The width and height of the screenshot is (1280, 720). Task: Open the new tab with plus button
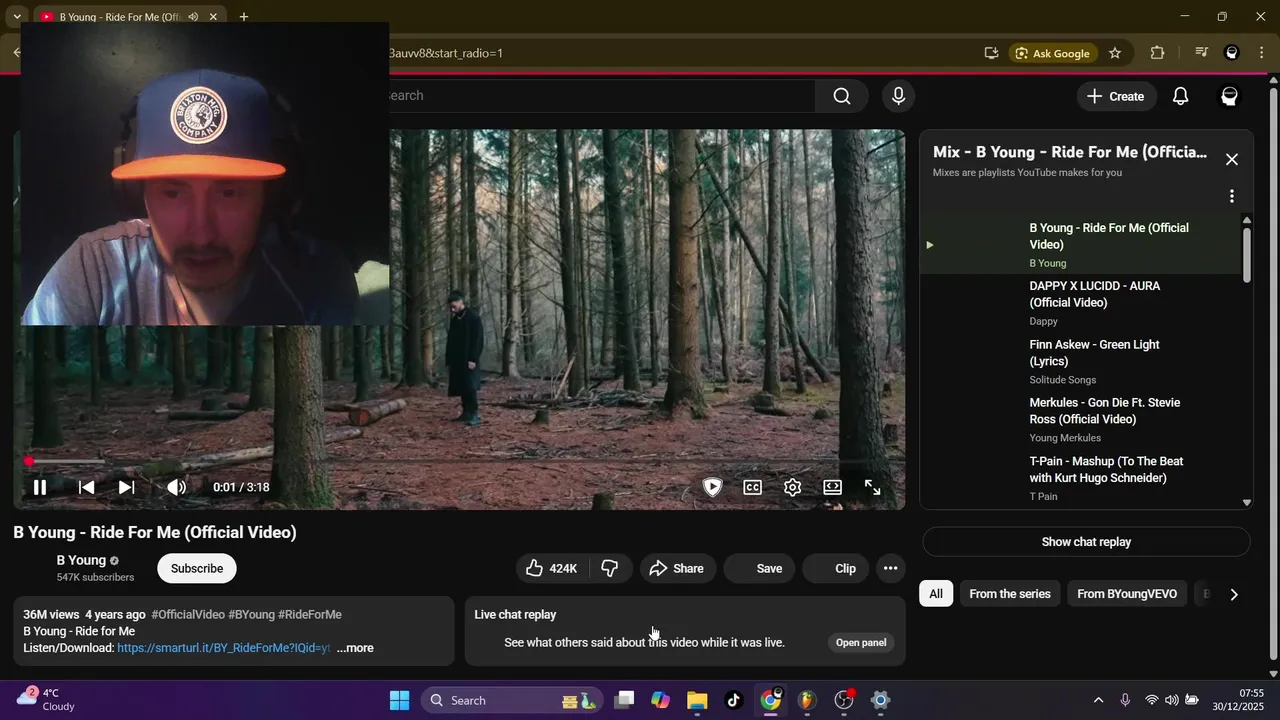tap(243, 17)
